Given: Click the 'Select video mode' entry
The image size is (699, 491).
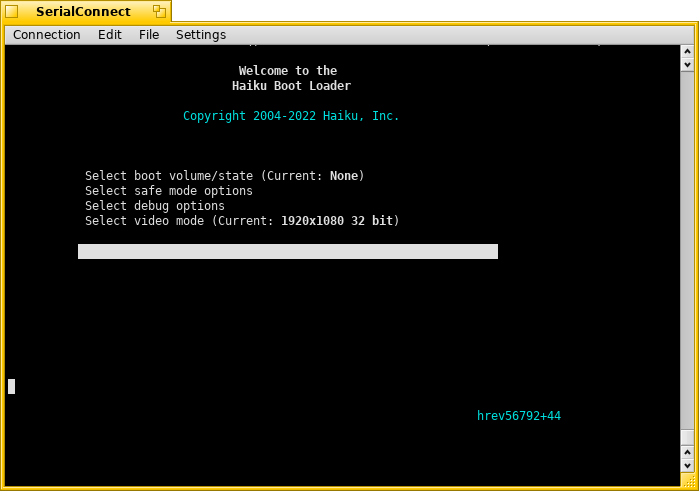Looking at the screenshot, I should coord(242,221).
